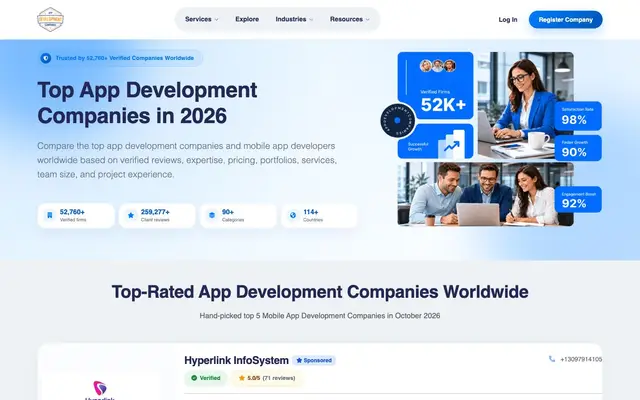640x400 pixels.
Task: Click the star icon beside 259,277+ Client reviews
Action: coord(131,215)
